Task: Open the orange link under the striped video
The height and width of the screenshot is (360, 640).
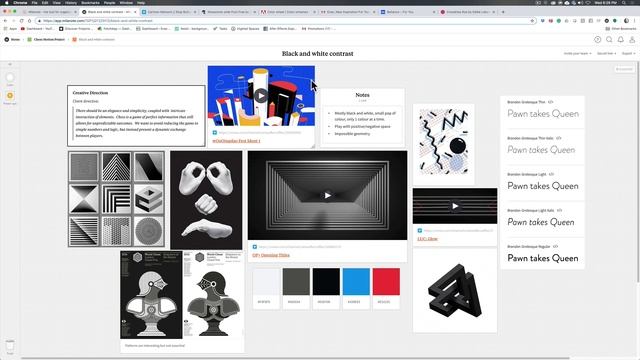Action: tap(427, 239)
